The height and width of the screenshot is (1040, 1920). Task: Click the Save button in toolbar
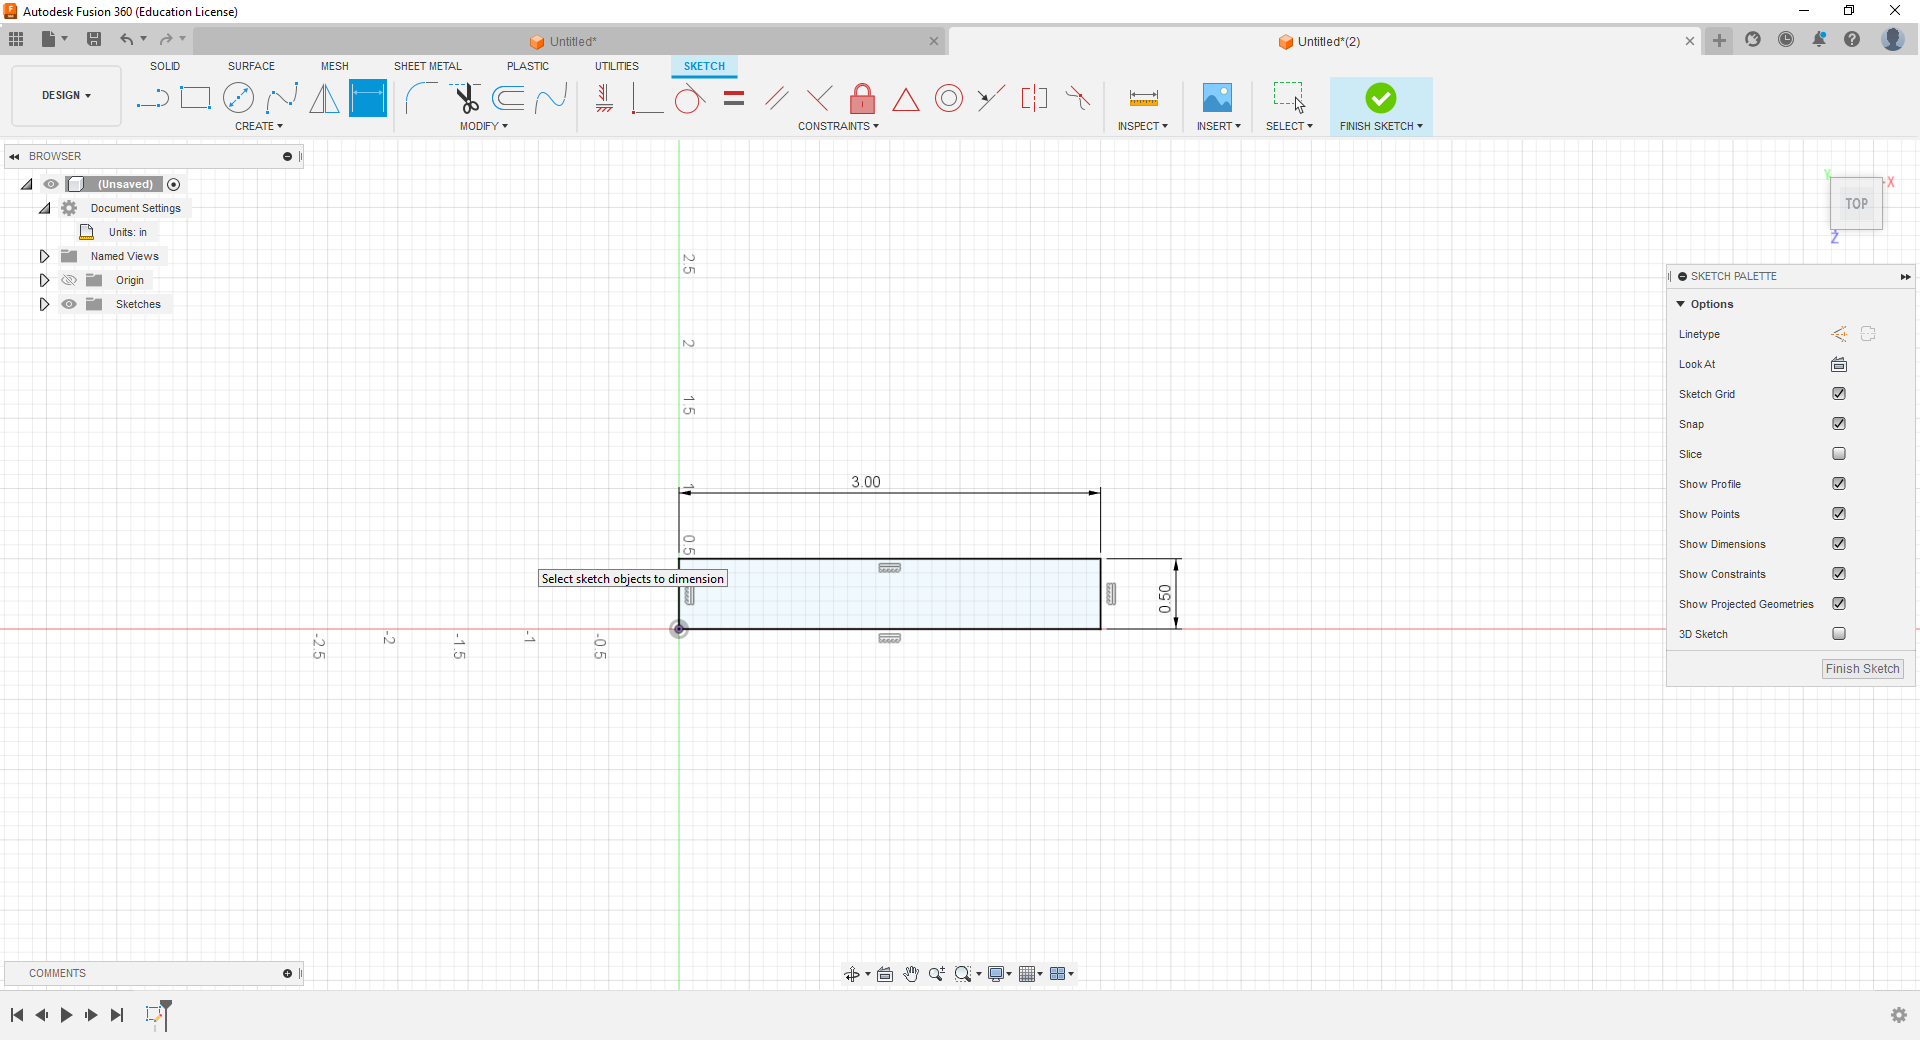94,39
